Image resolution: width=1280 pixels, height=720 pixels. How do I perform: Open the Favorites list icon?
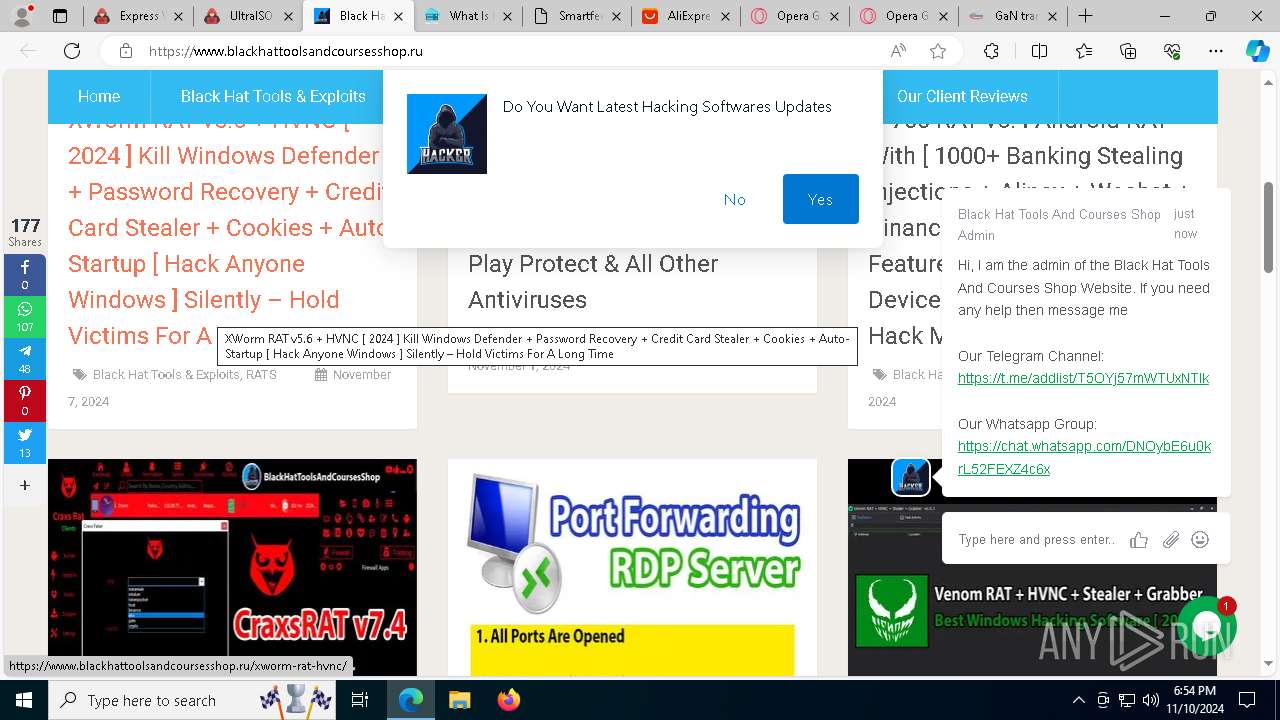click(1084, 51)
